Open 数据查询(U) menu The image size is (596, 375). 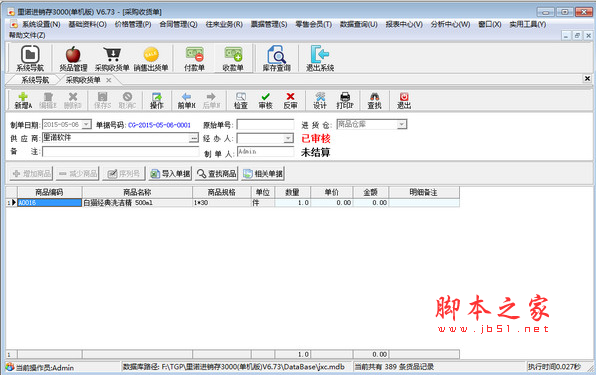[x=359, y=24]
